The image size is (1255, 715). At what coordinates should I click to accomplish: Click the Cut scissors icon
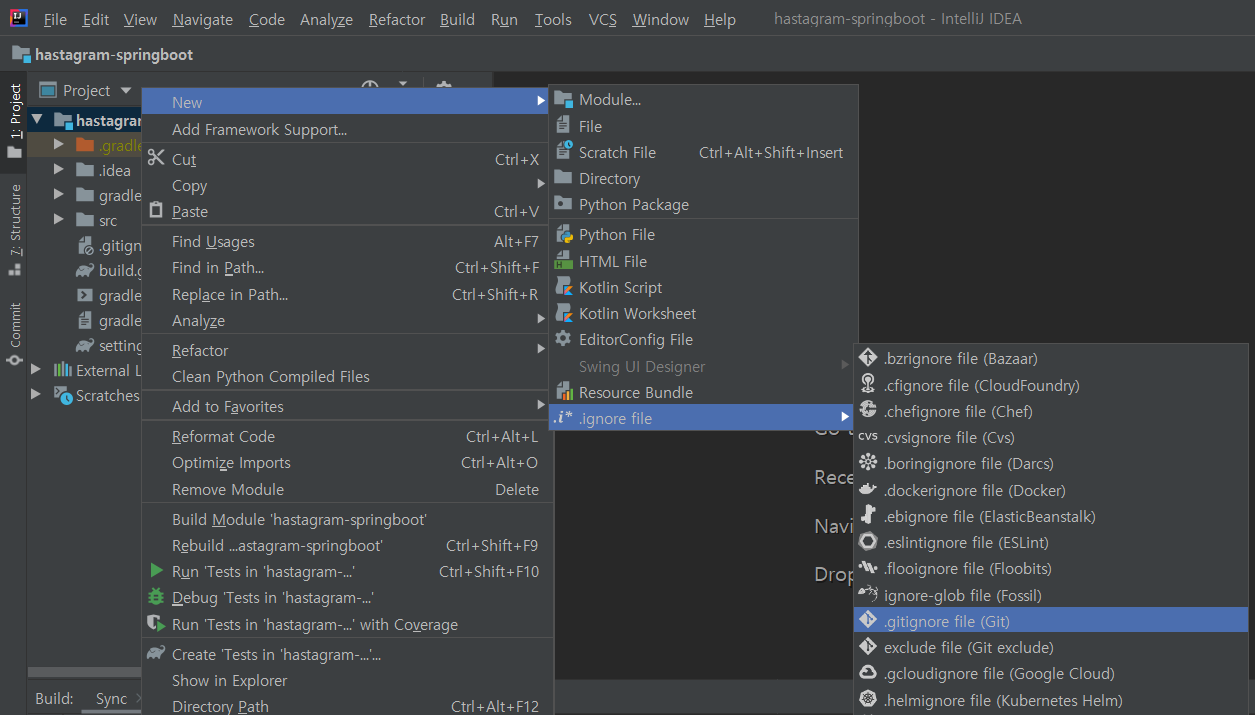155,158
